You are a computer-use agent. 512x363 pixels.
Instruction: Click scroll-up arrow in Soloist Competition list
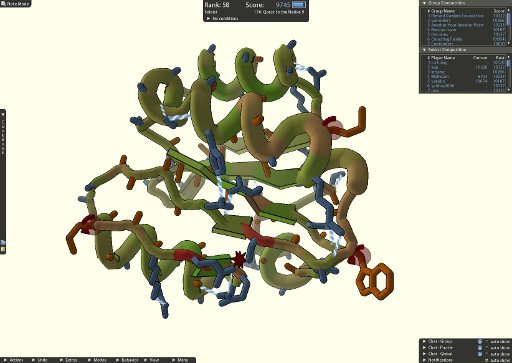click(x=508, y=57)
